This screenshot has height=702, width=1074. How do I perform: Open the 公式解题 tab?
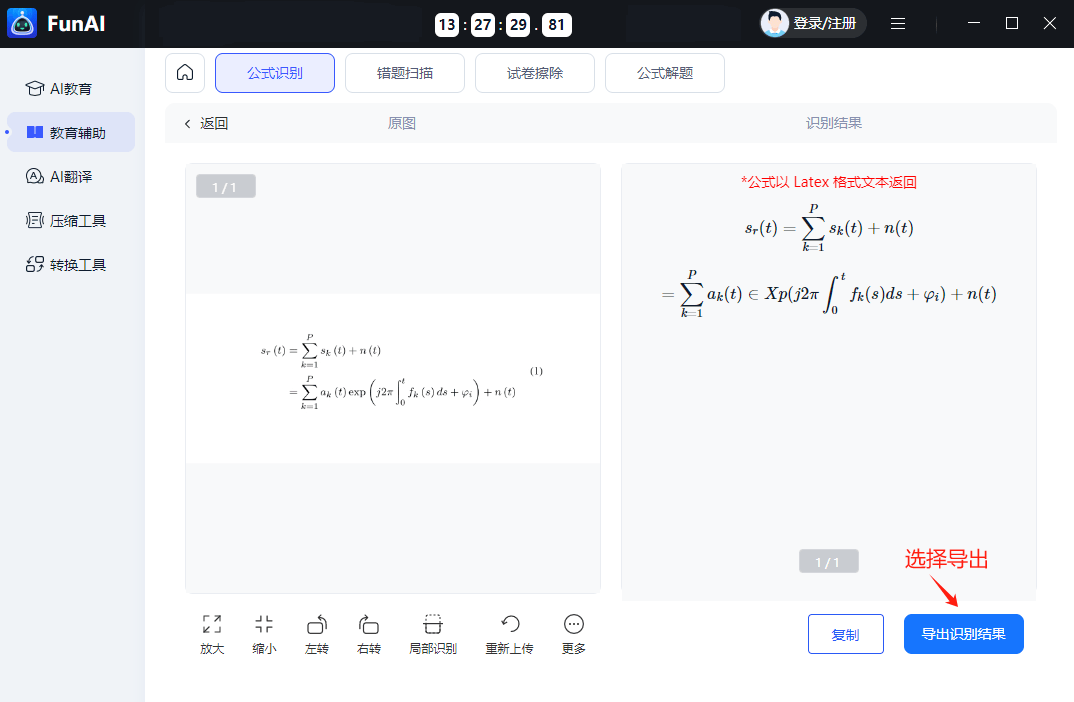(x=665, y=73)
